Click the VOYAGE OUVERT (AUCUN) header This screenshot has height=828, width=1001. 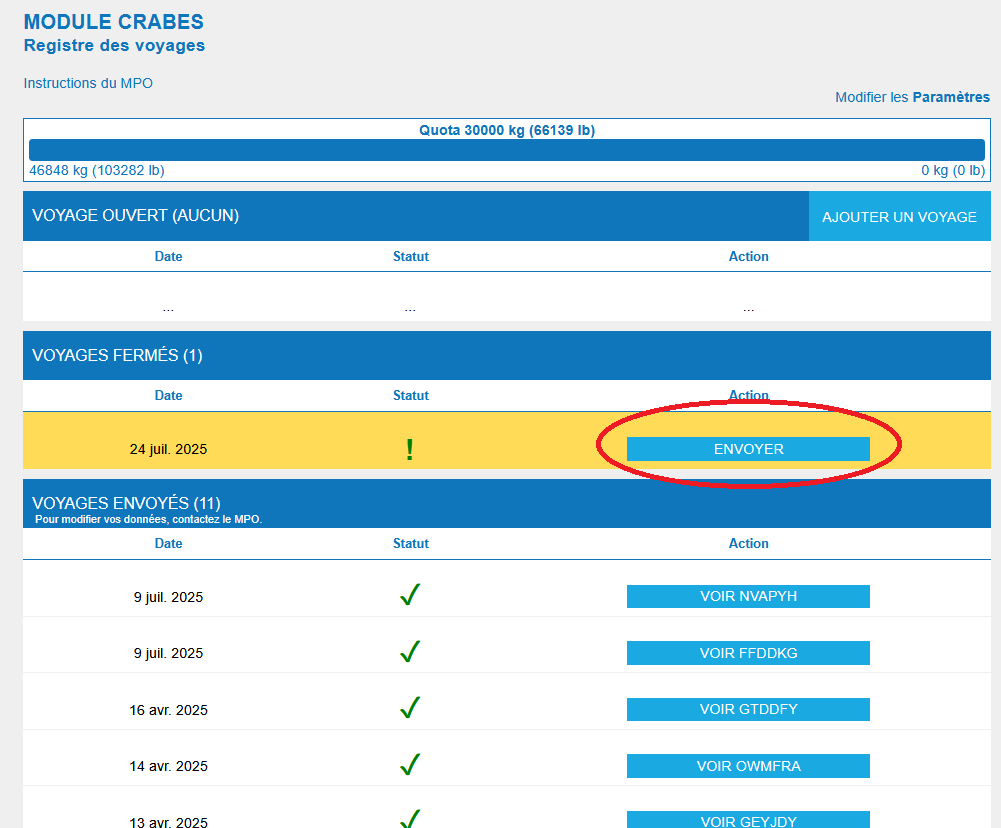[x=135, y=215]
